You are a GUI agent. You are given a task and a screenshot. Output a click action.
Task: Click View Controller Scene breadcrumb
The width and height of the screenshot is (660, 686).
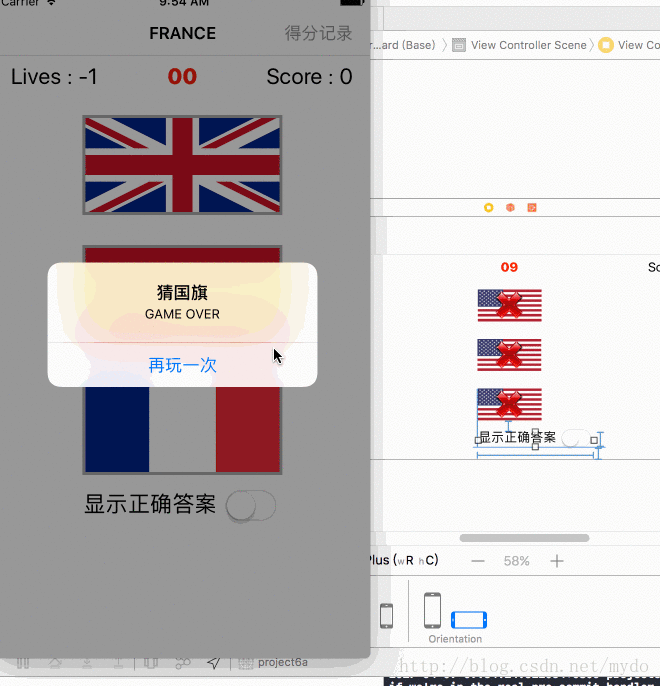(x=520, y=45)
